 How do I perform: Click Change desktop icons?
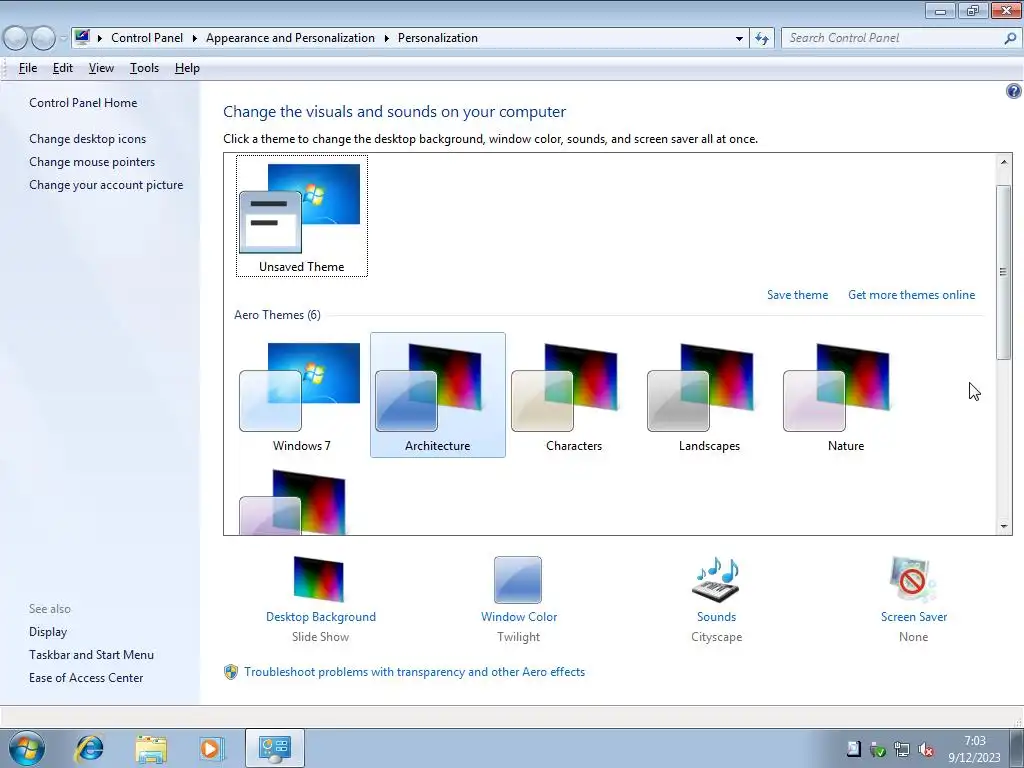pos(88,139)
